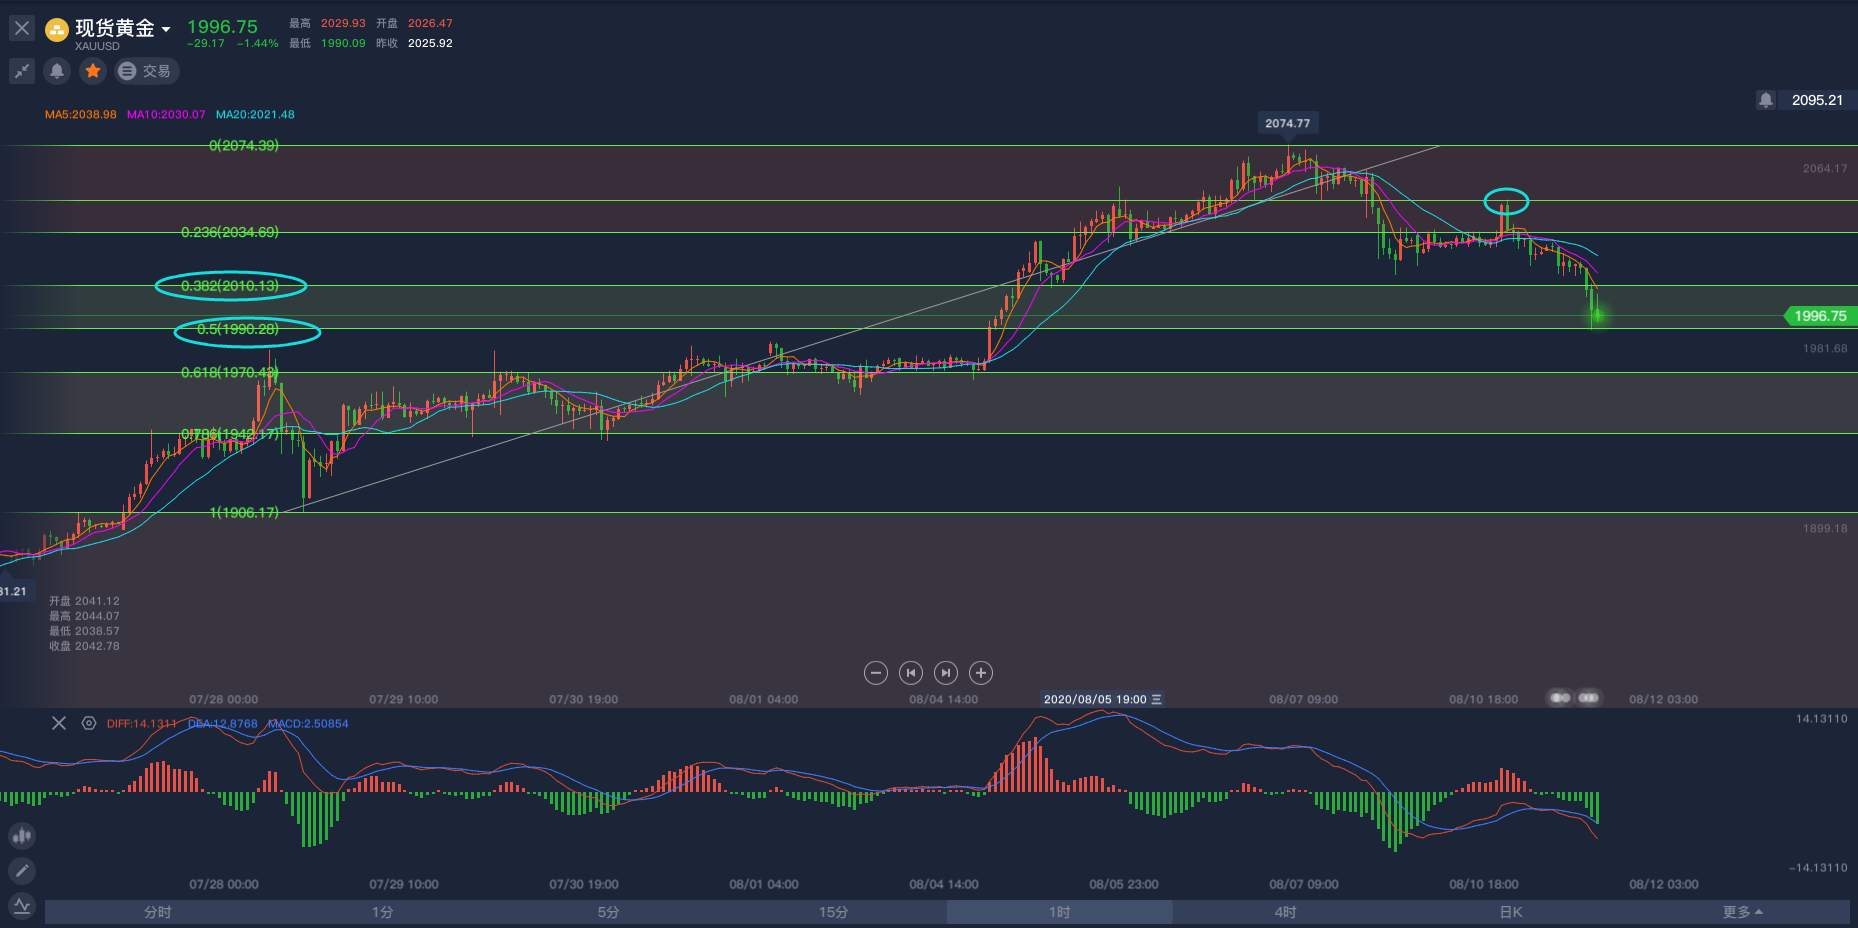Open MACD indicator settings hexagon icon

[x=89, y=723]
